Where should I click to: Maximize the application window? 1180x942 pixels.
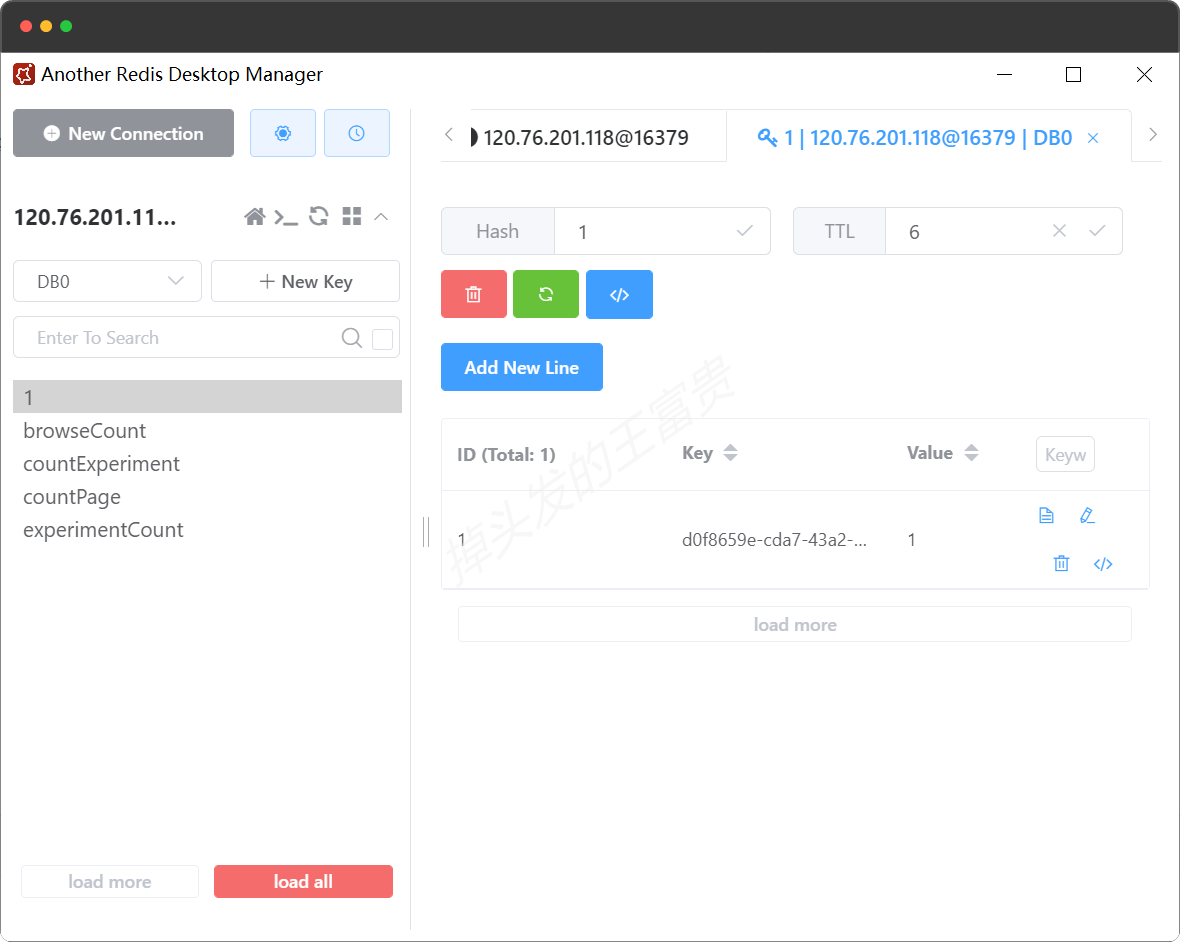[1073, 74]
